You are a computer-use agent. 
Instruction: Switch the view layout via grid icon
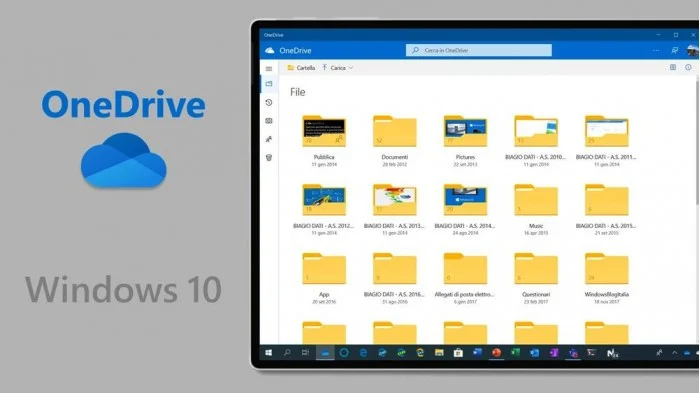tap(673, 67)
